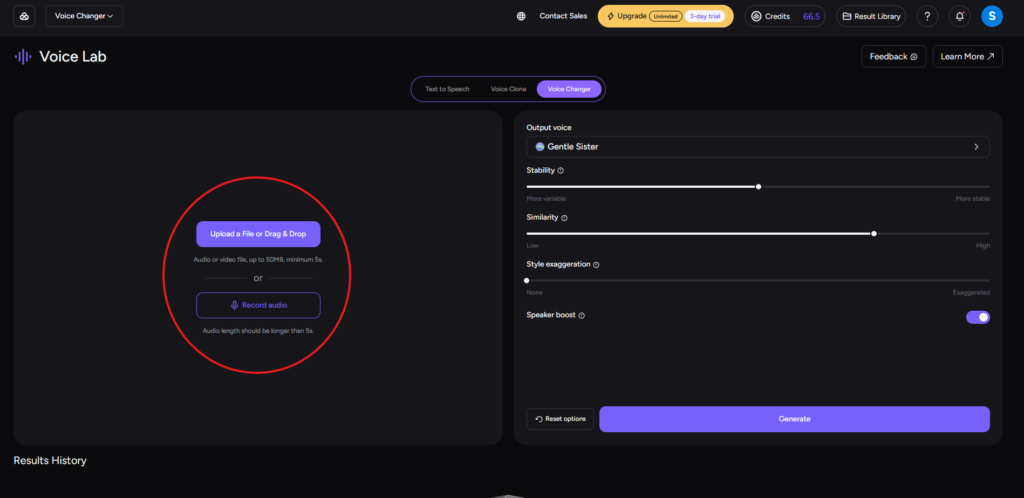The height and width of the screenshot is (498, 1024).
Task: Click the Speaker boost info icon
Action: [581, 315]
